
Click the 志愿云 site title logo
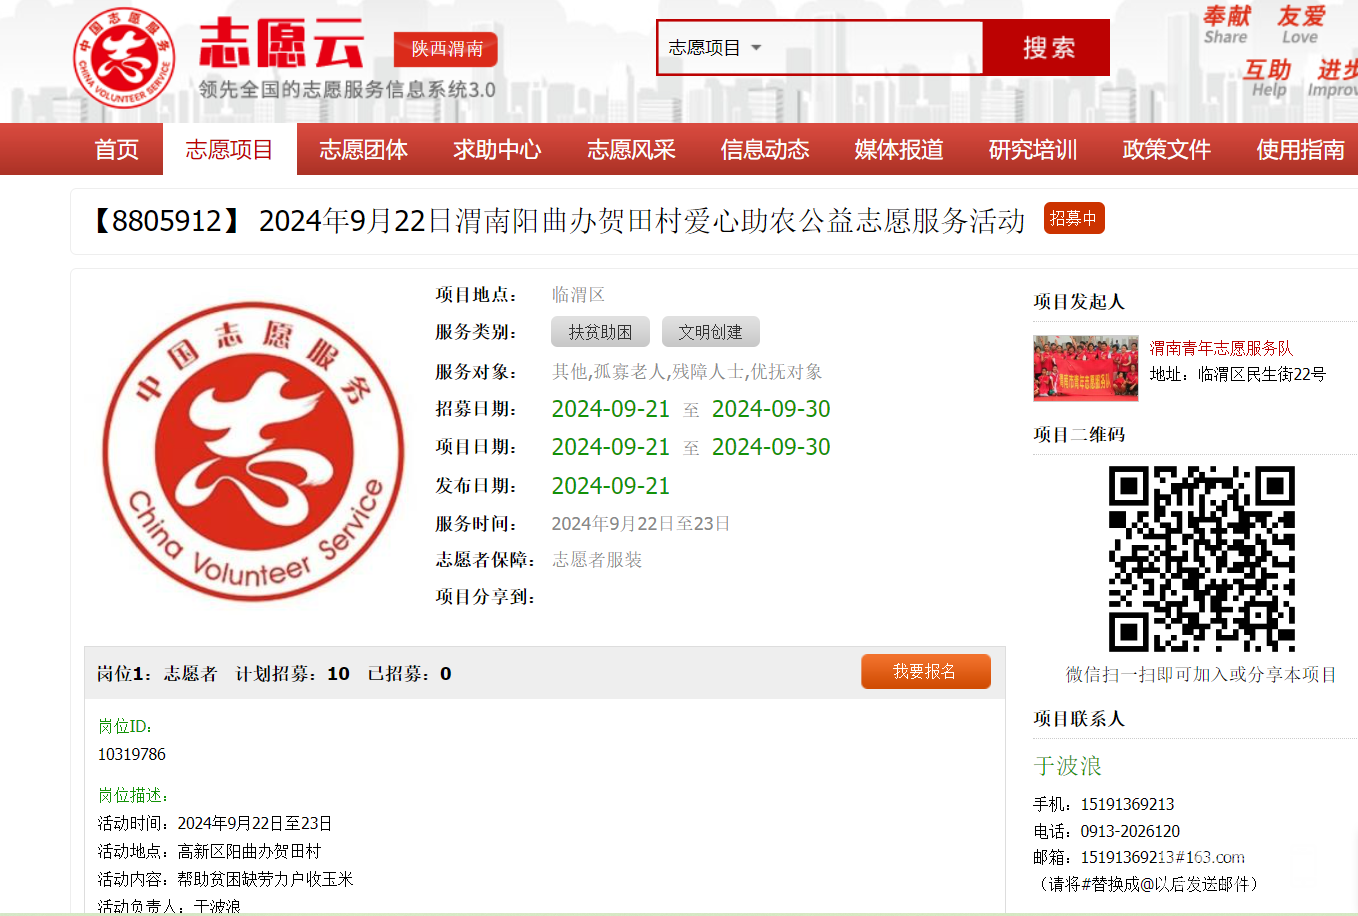tap(281, 44)
